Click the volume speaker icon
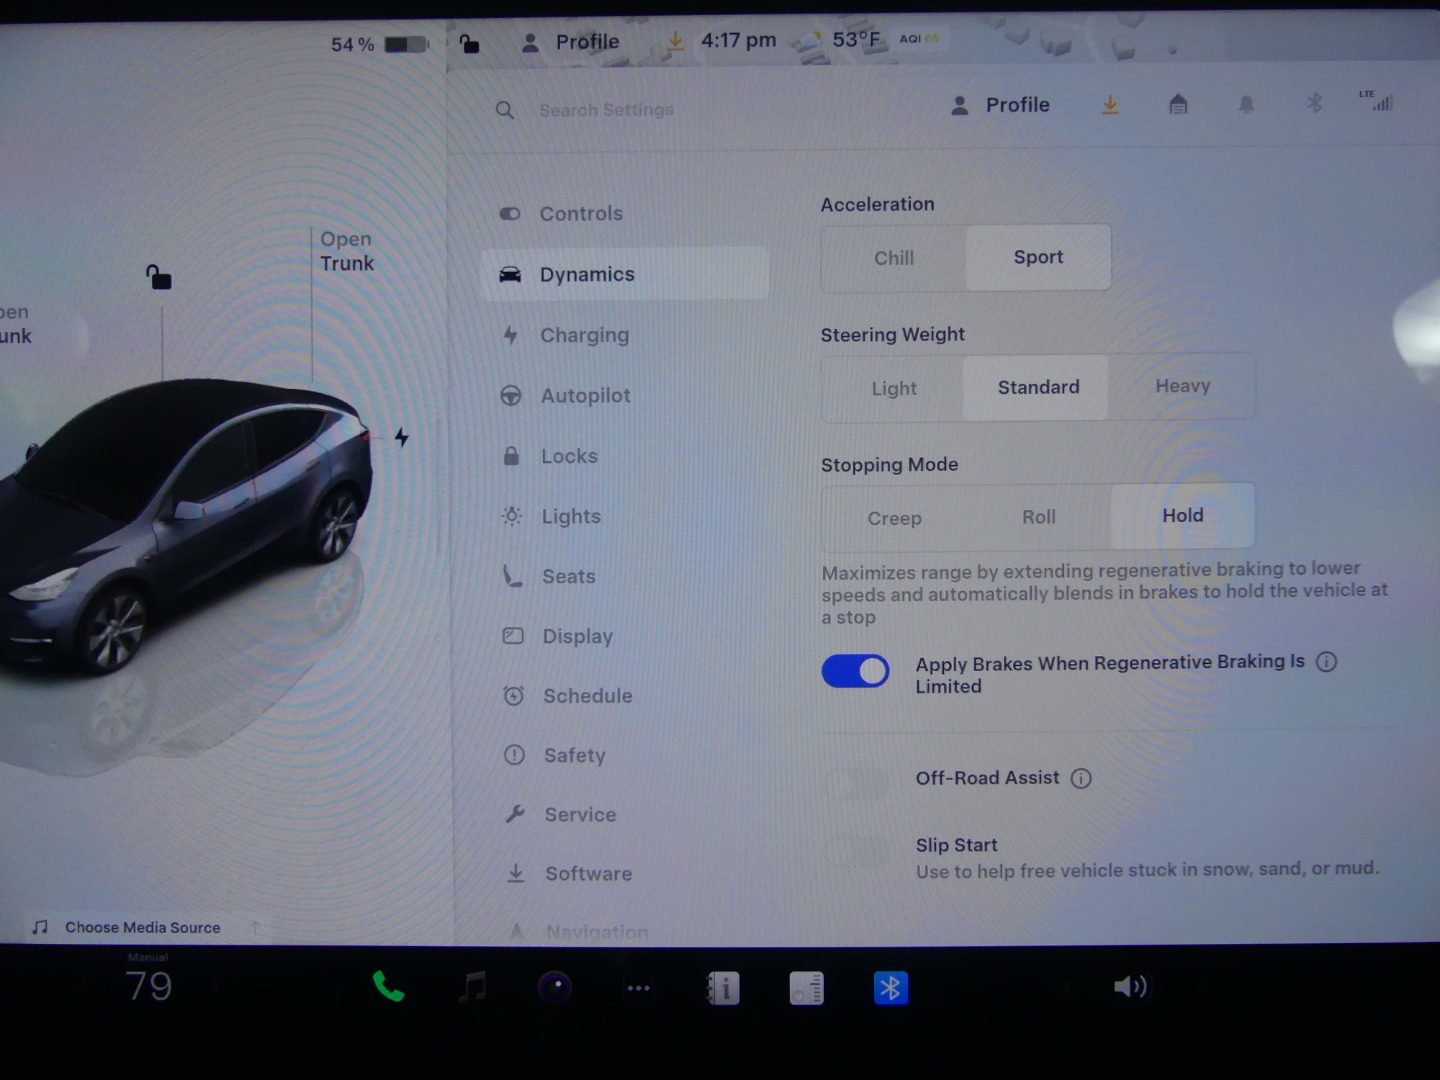 pos(1129,987)
